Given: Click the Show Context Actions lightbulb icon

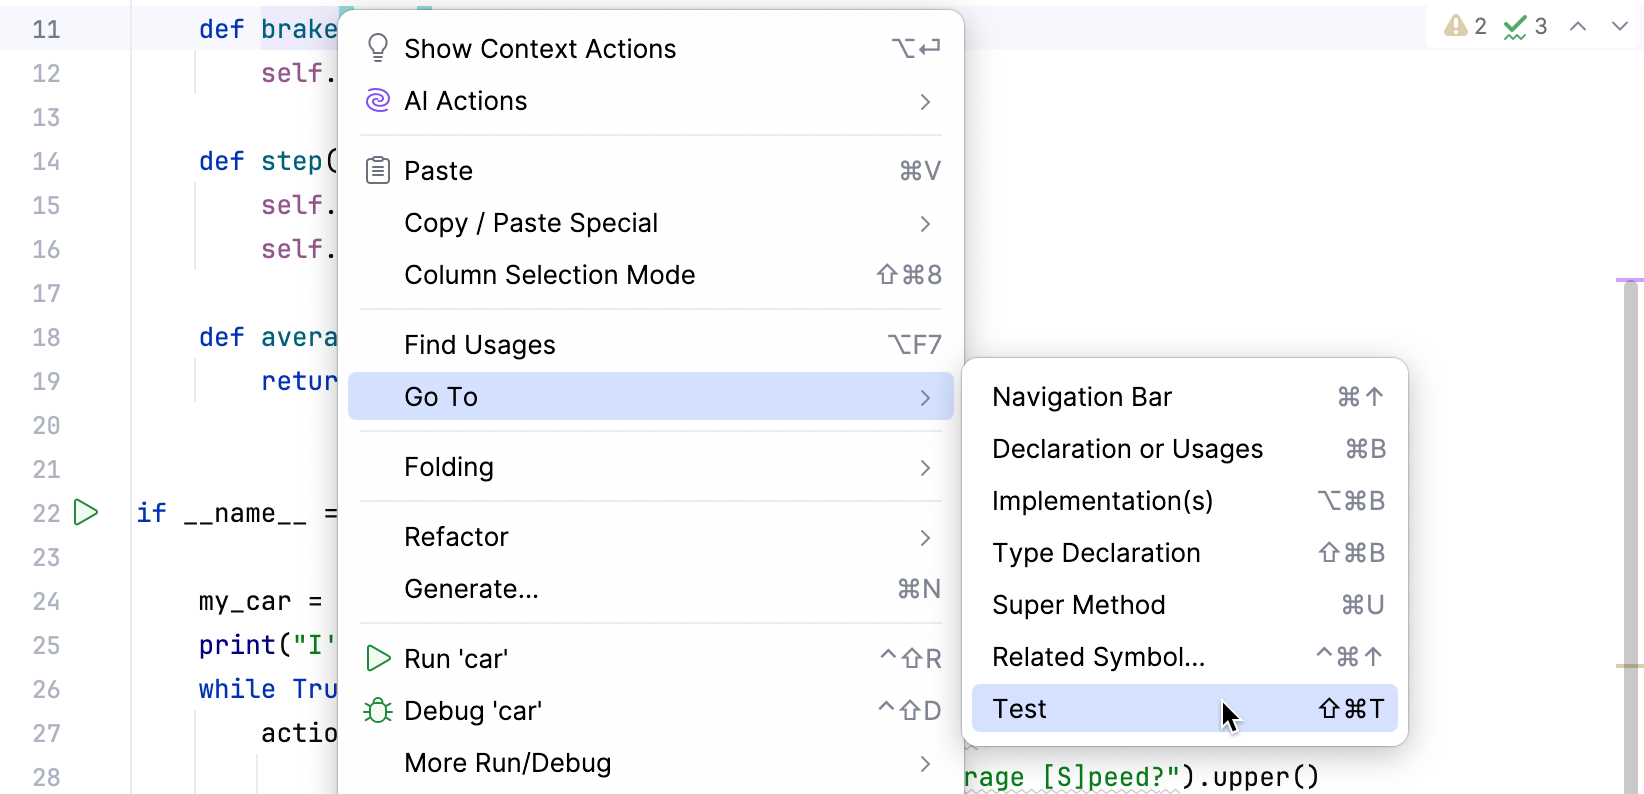Looking at the screenshot, I should click(378, 48).
